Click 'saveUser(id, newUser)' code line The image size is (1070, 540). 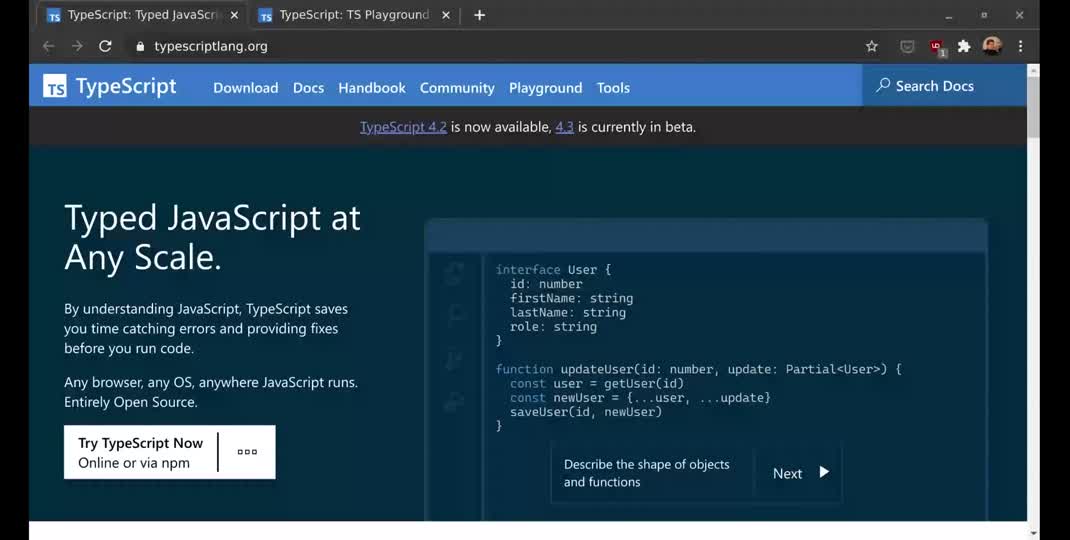(x=585, y=412)
